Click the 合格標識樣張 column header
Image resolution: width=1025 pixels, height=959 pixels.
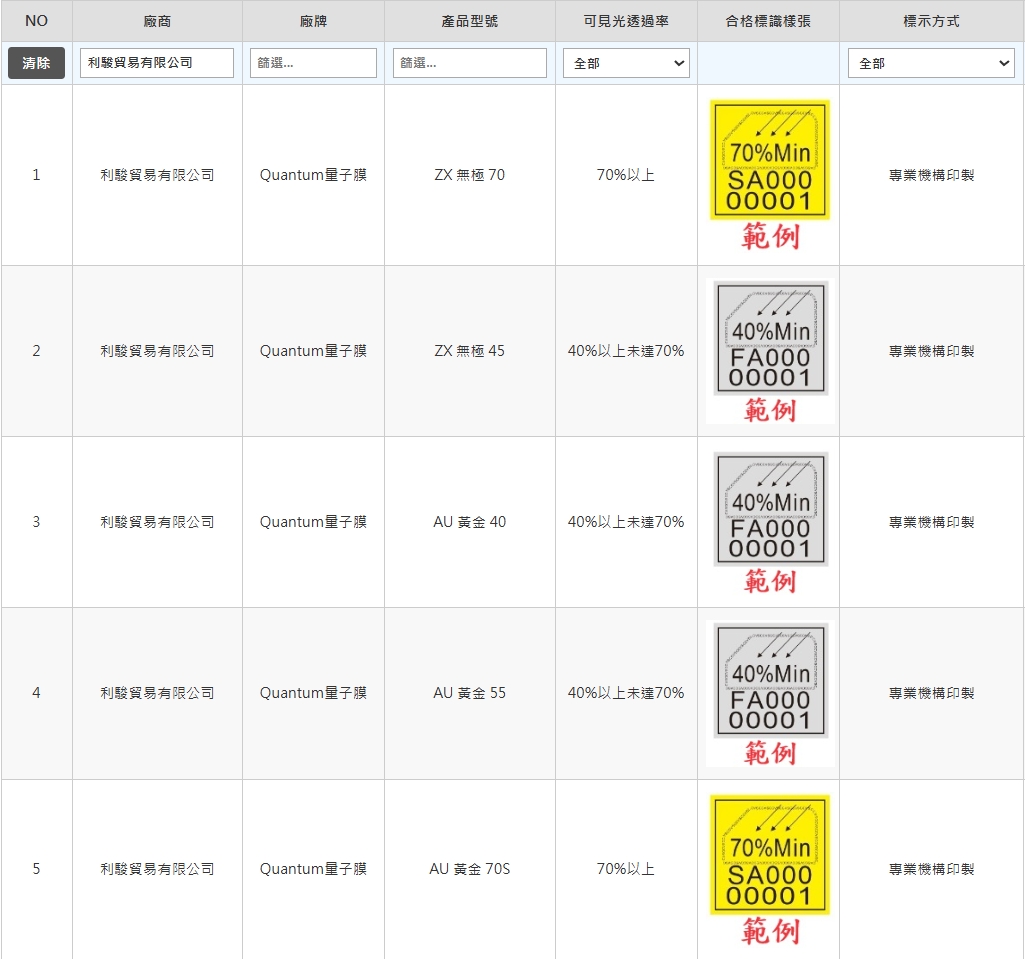click(x=768, y=21)
